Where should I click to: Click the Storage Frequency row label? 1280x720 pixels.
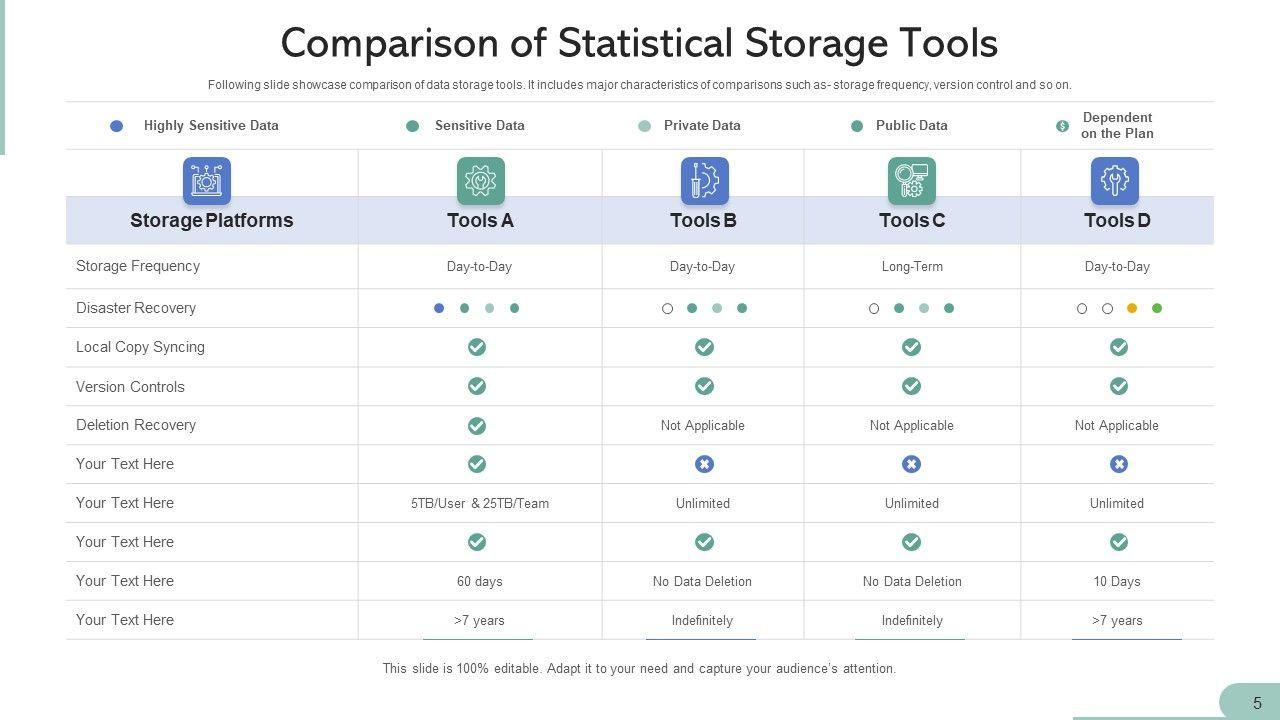[138, 266]
